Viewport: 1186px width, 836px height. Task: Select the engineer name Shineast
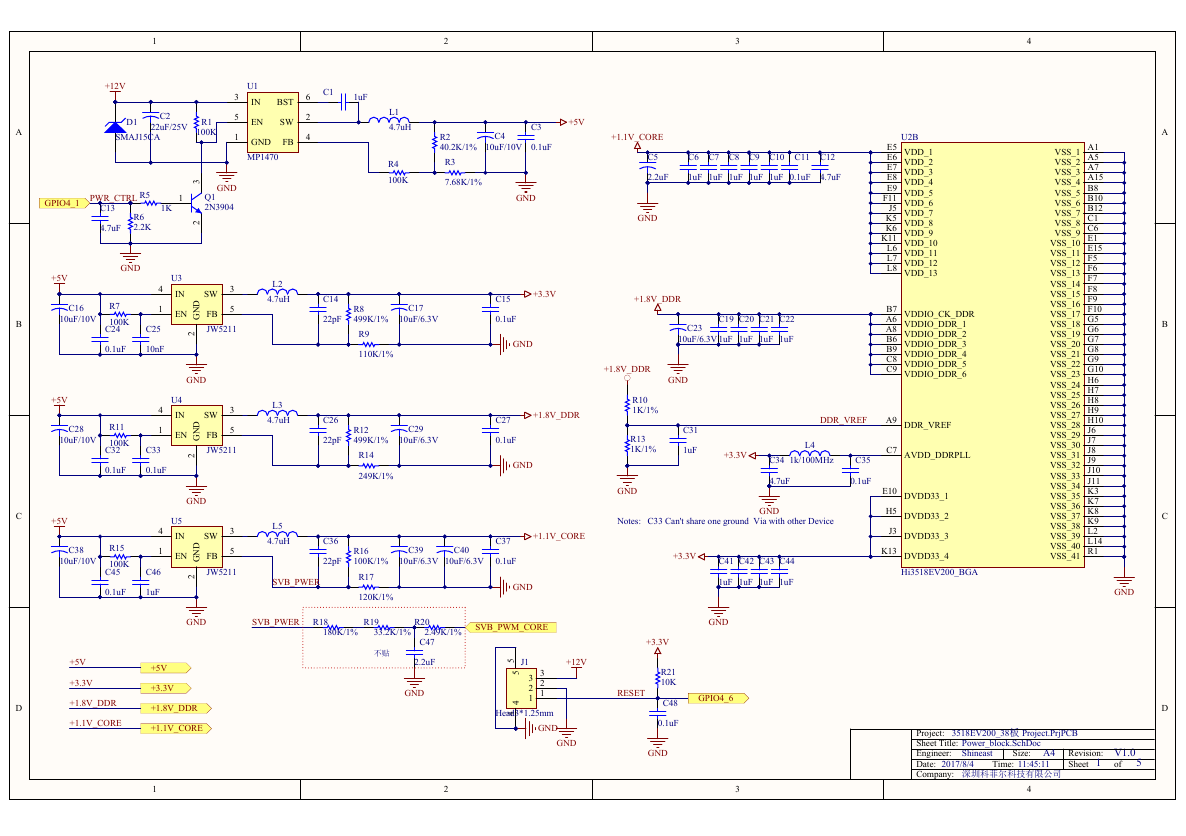pyautogui.click(x=976, y=754)
